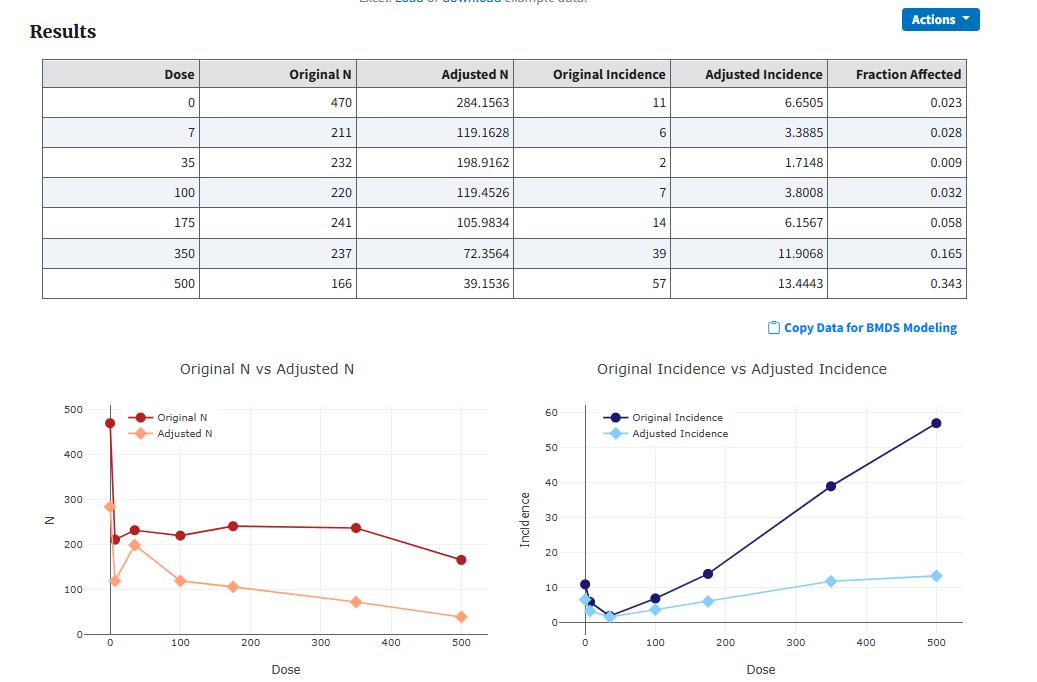Select the Original Incidence value 57
Viewport: 1037px width, 682px height.
click(659, 283)
